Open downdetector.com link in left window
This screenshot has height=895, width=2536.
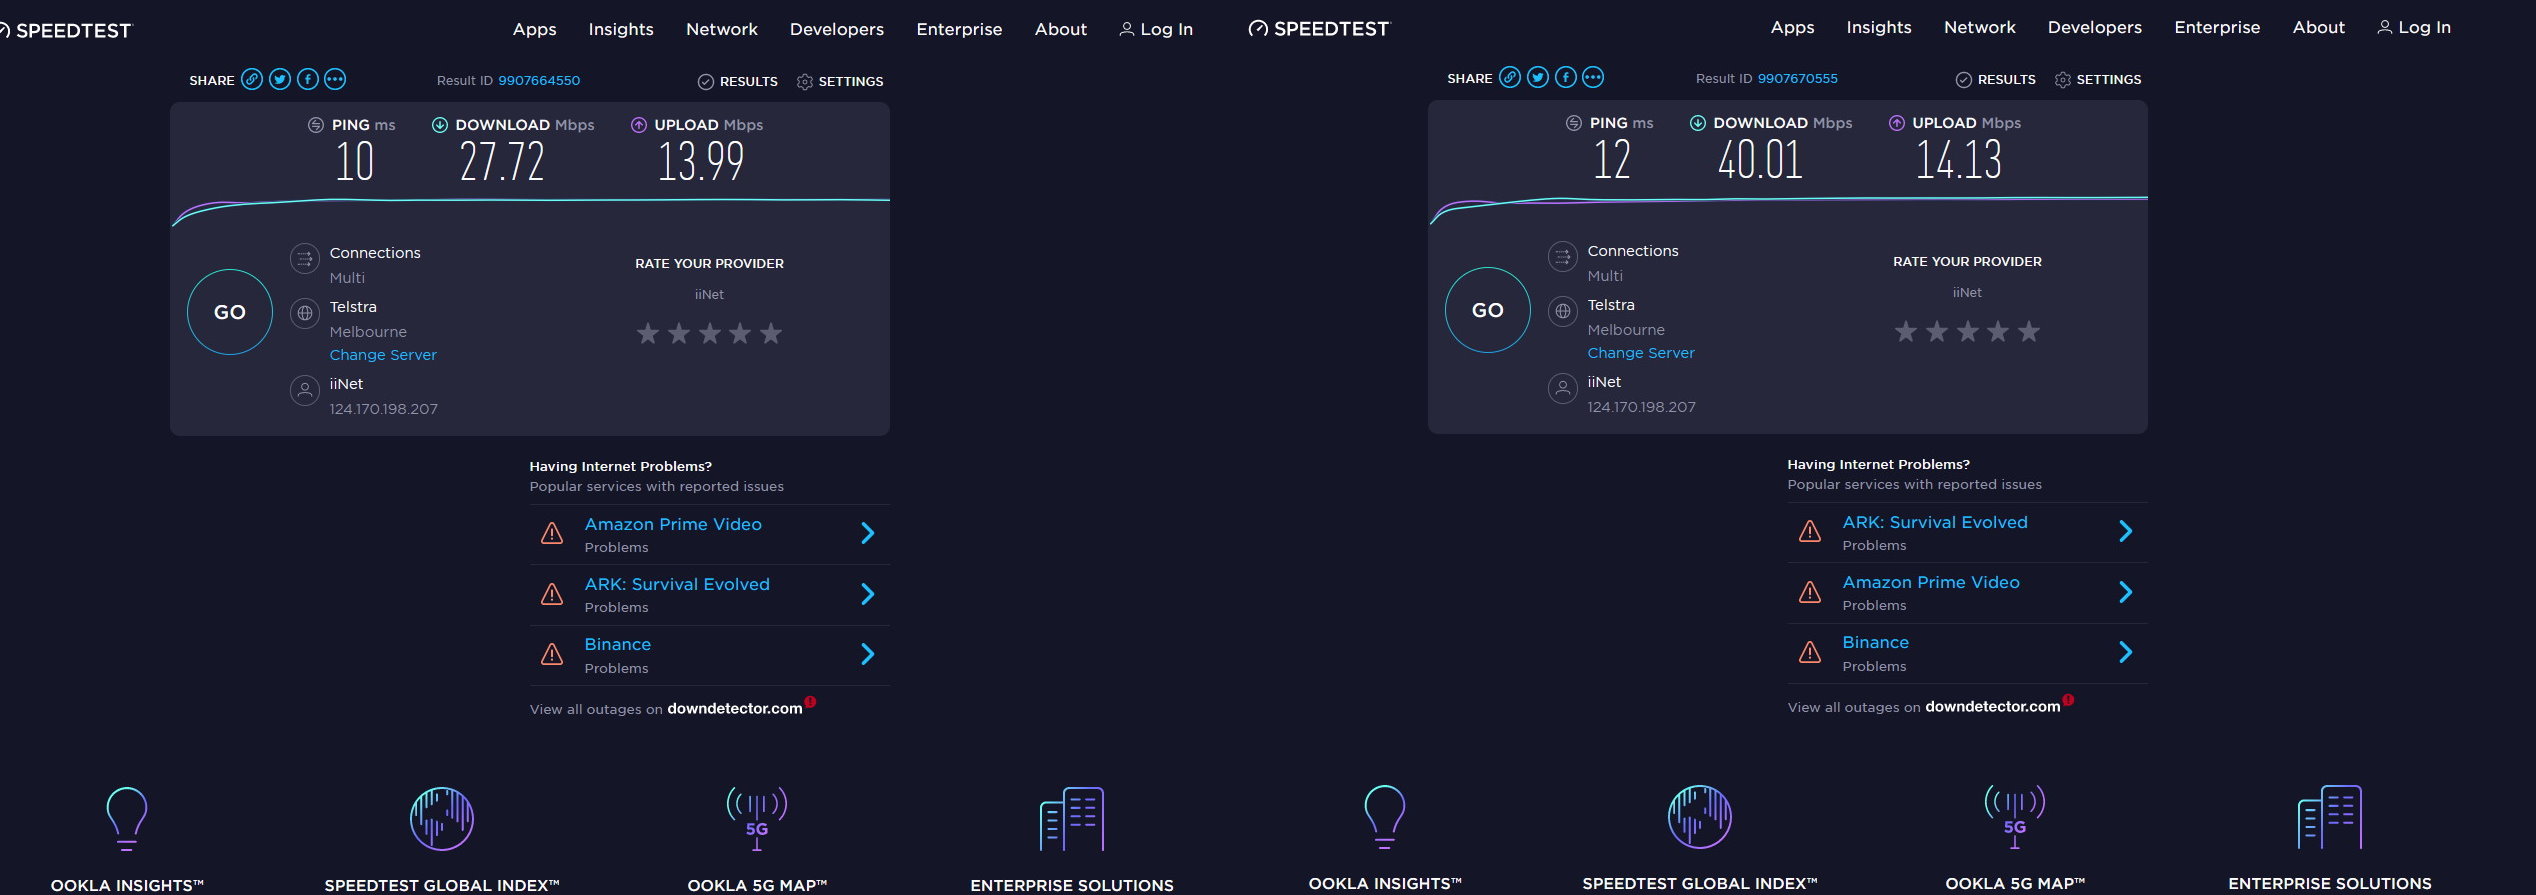735,709
